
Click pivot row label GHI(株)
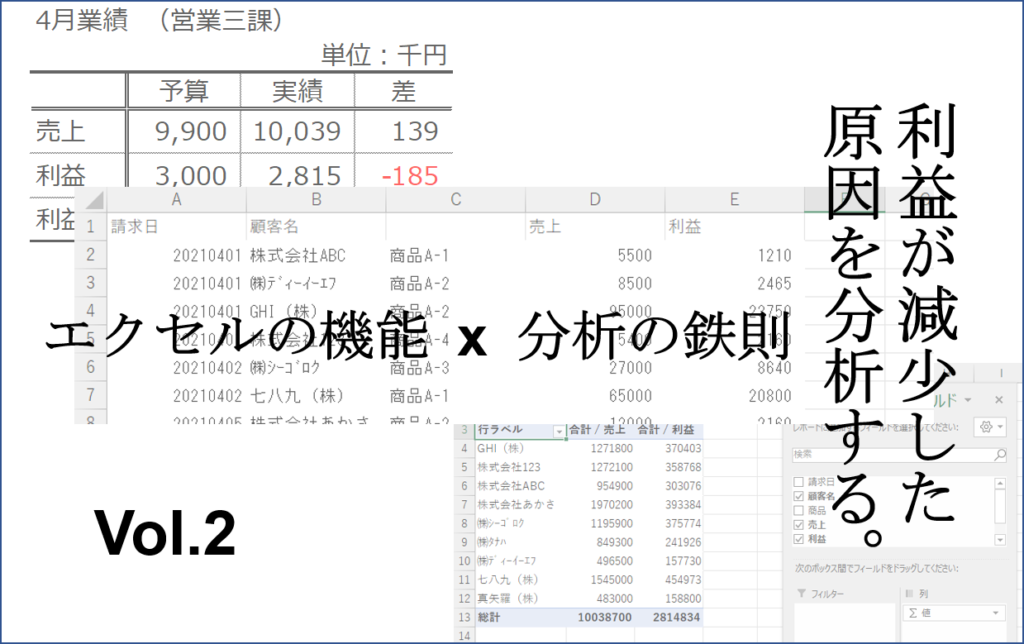[500, 449]
